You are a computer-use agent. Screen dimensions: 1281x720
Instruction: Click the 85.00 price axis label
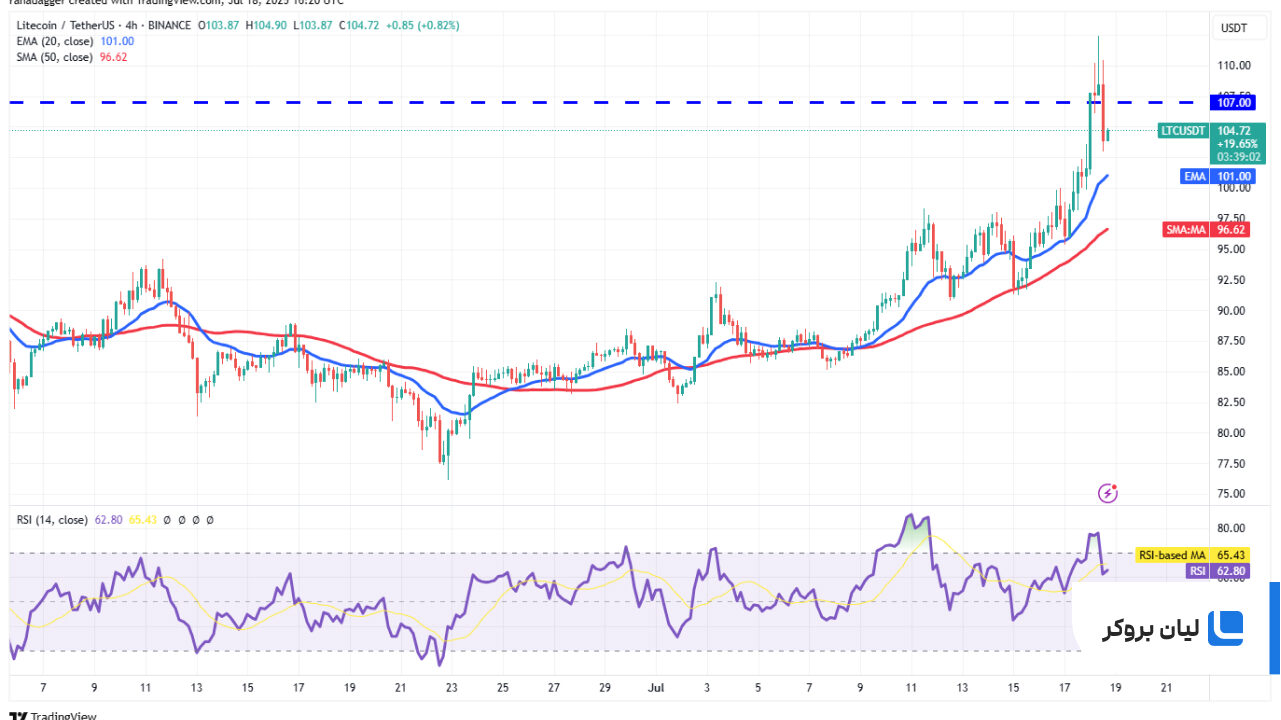[x=1233, y=371]
